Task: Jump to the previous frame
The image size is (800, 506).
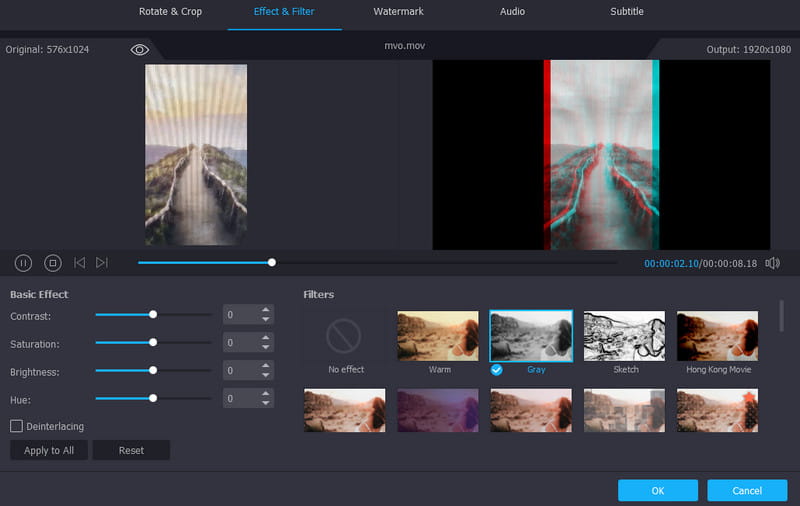Action: coord(80,263)
